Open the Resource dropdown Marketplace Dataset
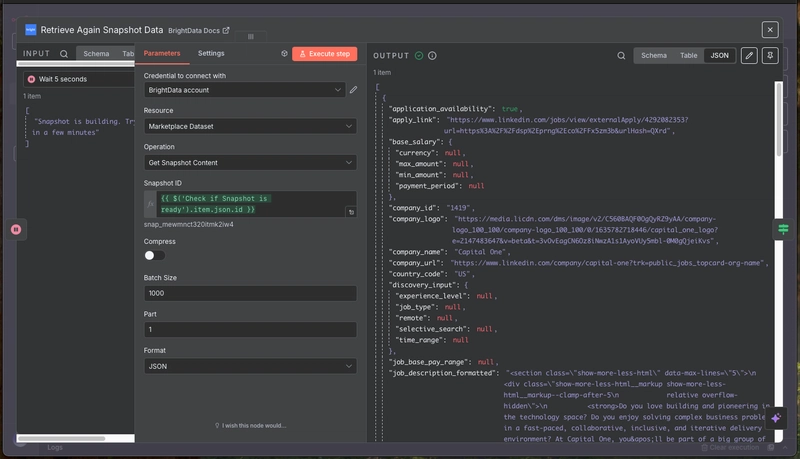This screenshot has width=800, height=459. click(250, 126)
